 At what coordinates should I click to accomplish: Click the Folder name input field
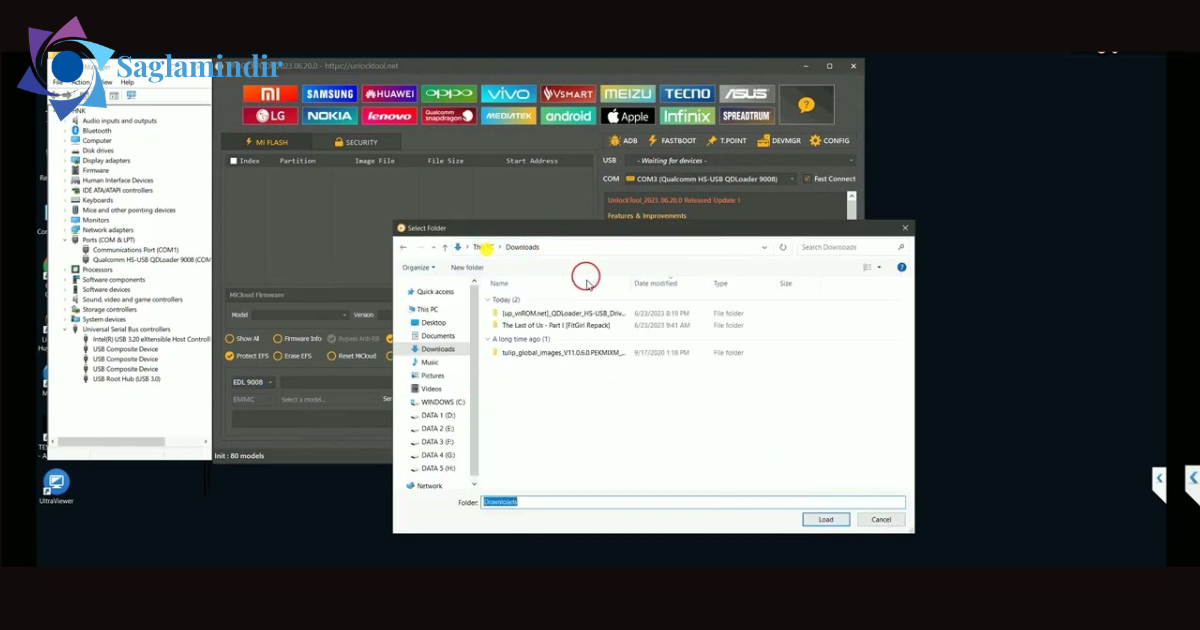click(694, 502)
